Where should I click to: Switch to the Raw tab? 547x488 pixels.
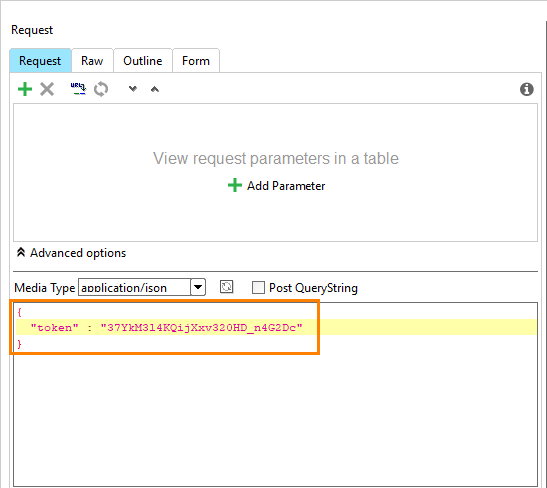92,61
